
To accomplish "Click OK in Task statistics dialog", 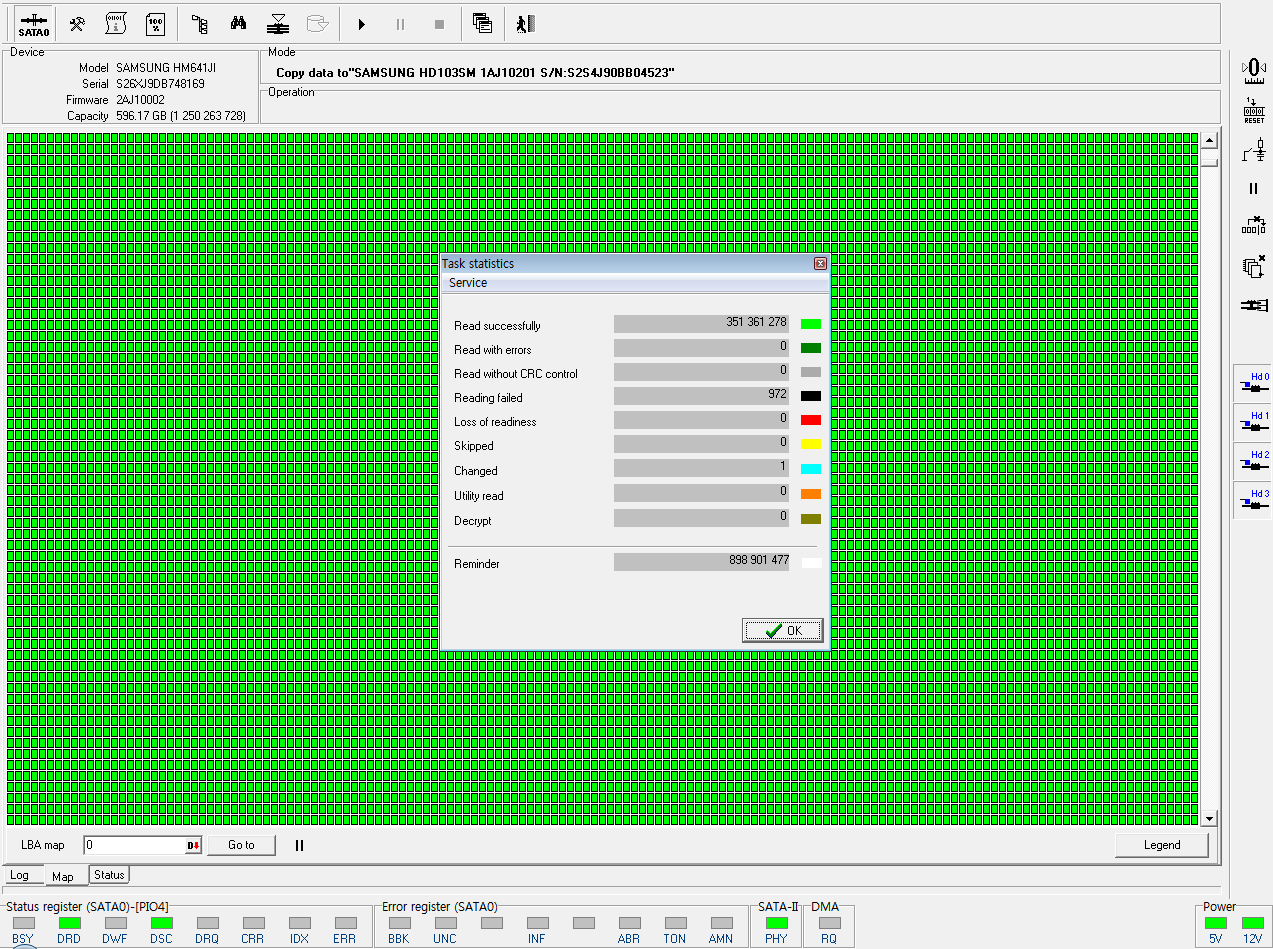I will [783, 630].
